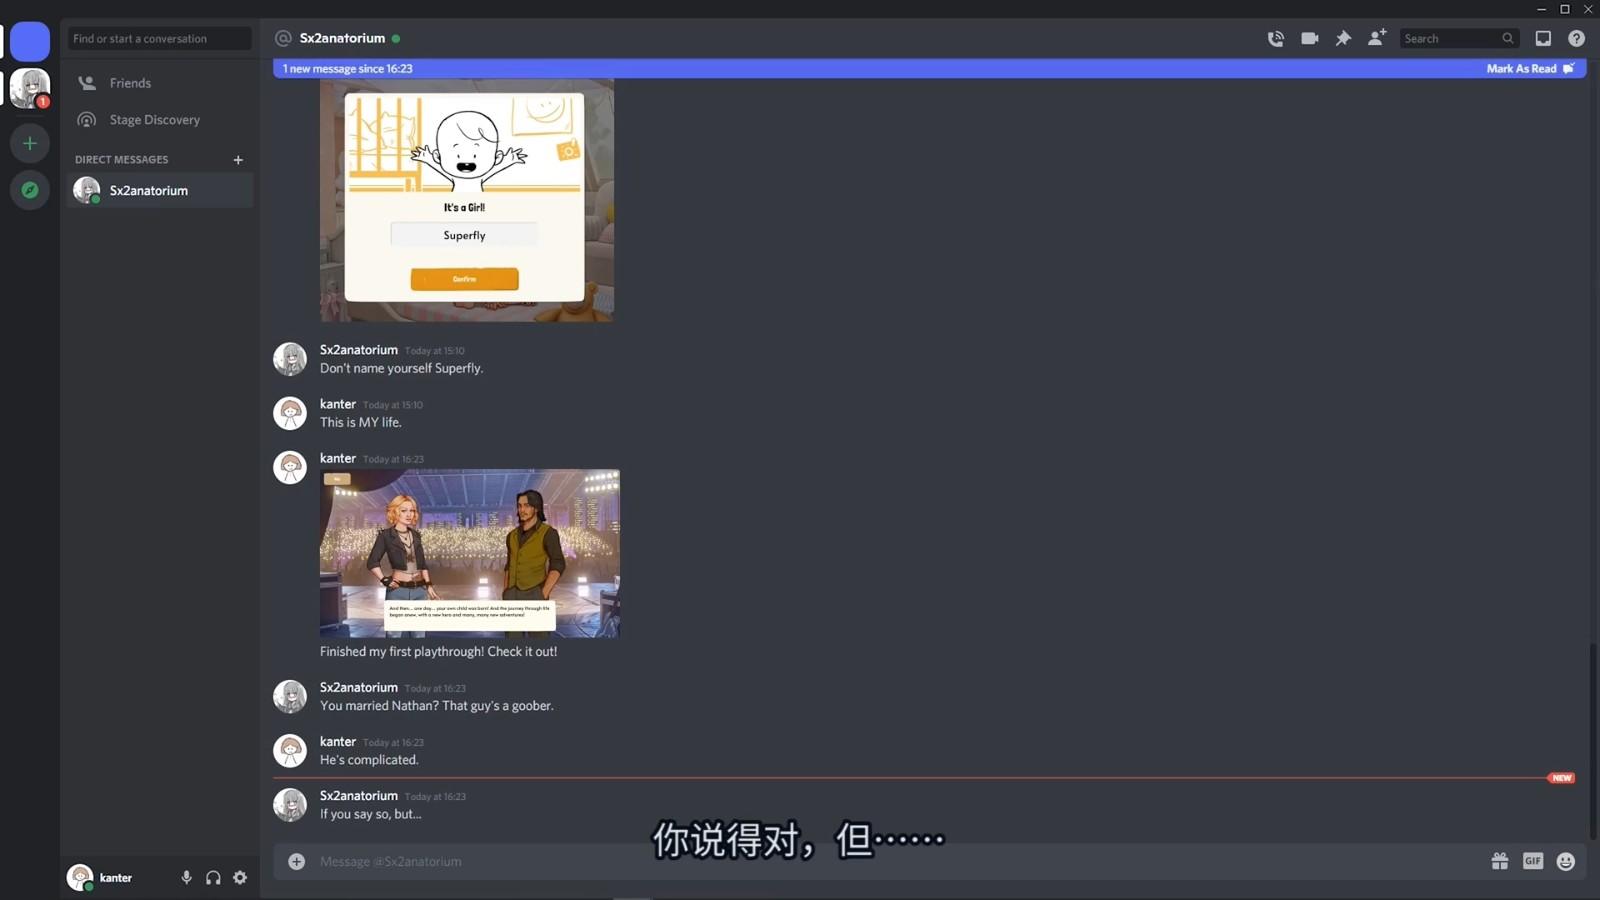Image resolution: width=1600 pixels, height=900 pixels.
Task: Open the gift Nitro icon
Action: point(1499,861)
